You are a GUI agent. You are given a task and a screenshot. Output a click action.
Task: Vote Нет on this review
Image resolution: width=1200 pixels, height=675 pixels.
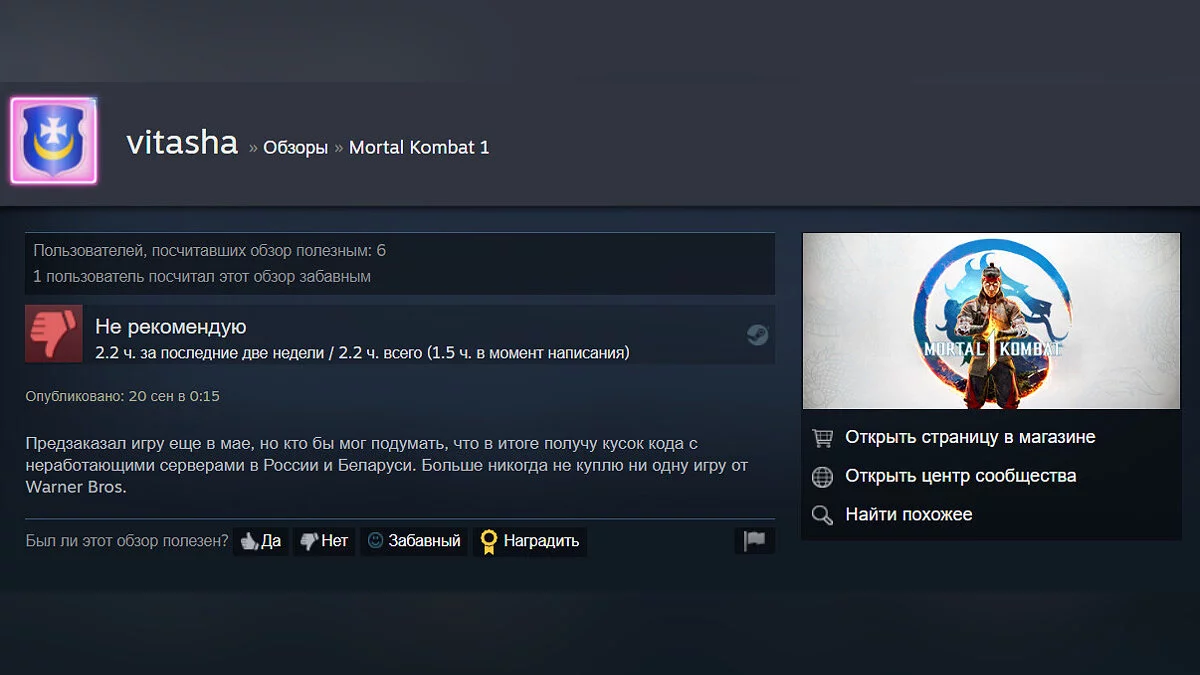click(x=324, y=541)
